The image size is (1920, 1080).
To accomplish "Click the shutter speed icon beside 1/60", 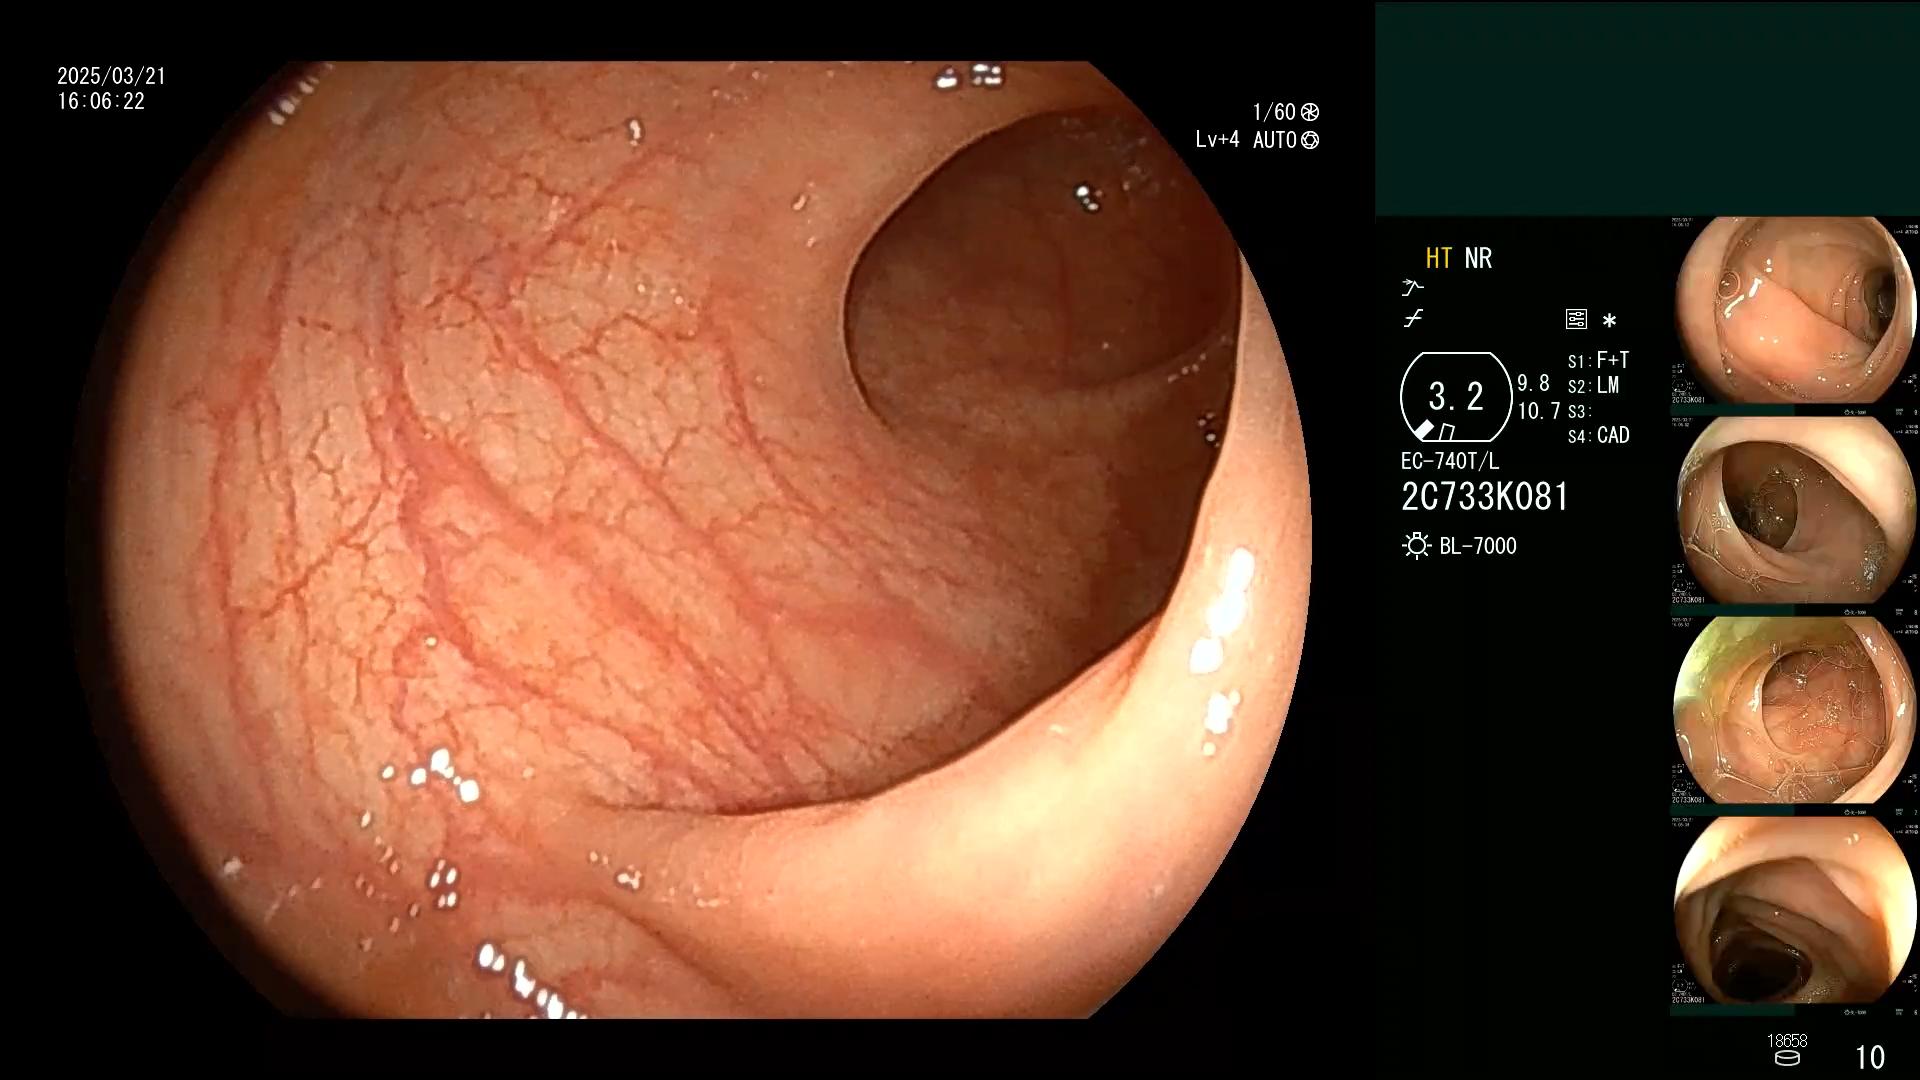I will [x=1310, y=112].
